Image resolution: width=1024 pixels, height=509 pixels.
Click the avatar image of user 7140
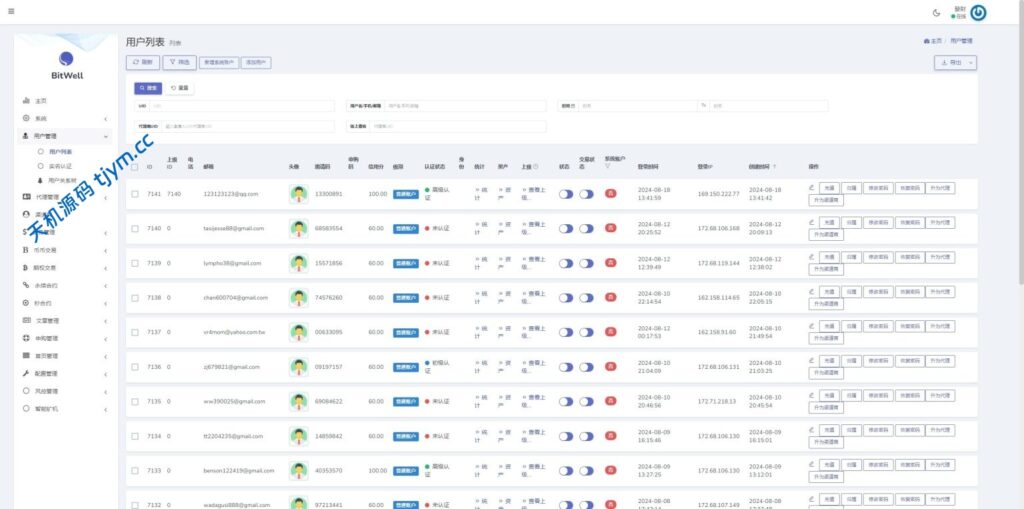(298, 229)
